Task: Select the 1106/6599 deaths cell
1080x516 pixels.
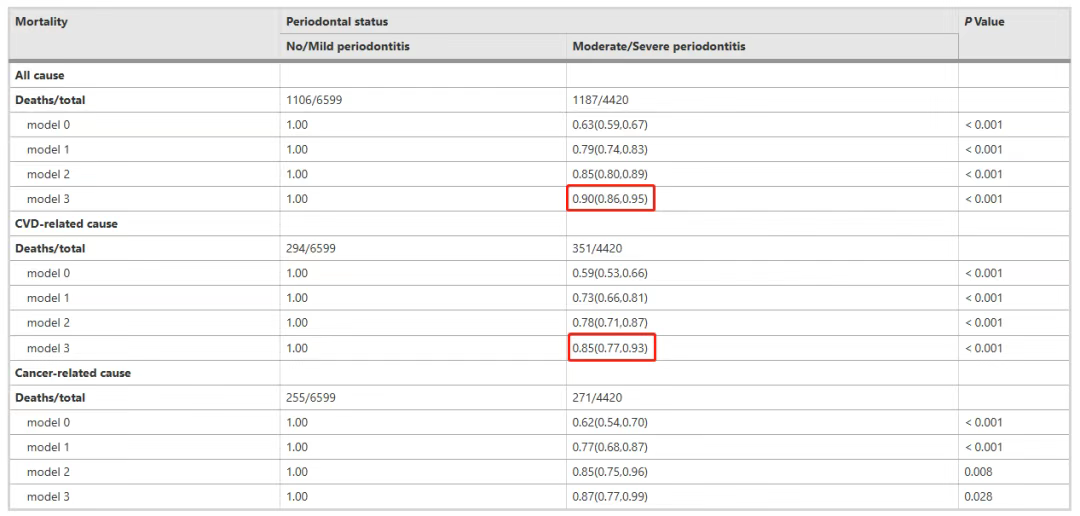Action: pyautogui.click(x=424, y=100)
